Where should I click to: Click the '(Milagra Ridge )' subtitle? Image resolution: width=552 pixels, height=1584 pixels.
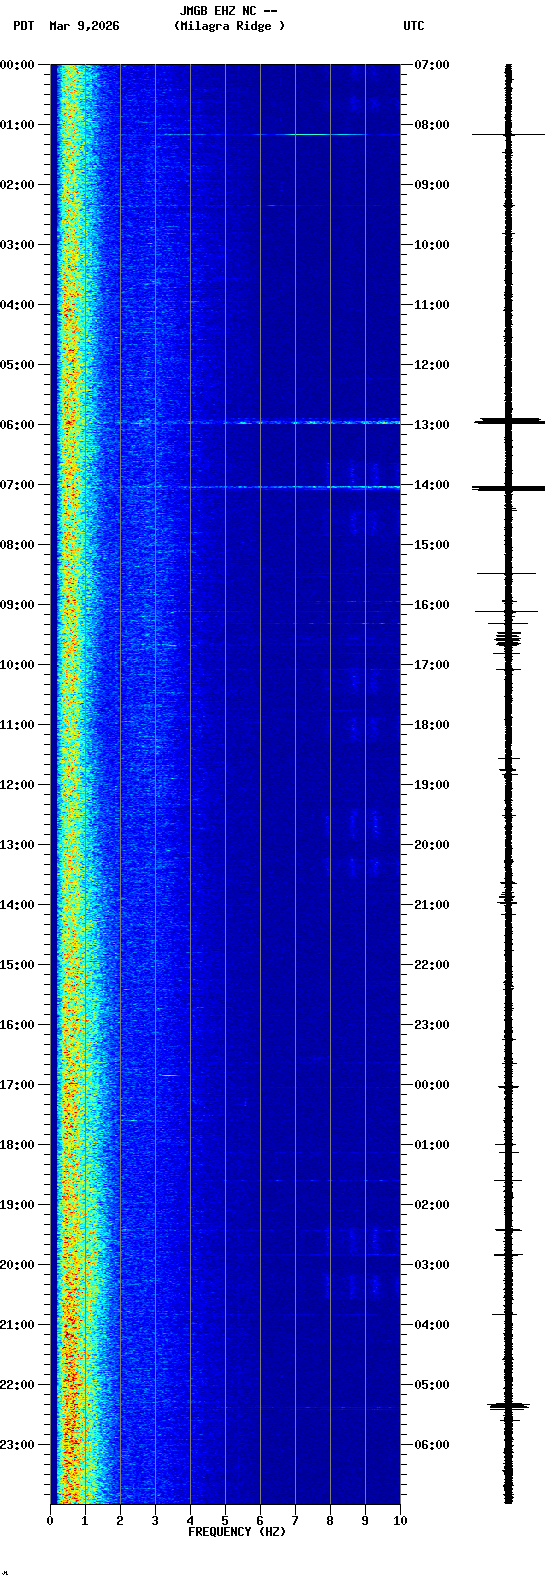click(229, 26)
